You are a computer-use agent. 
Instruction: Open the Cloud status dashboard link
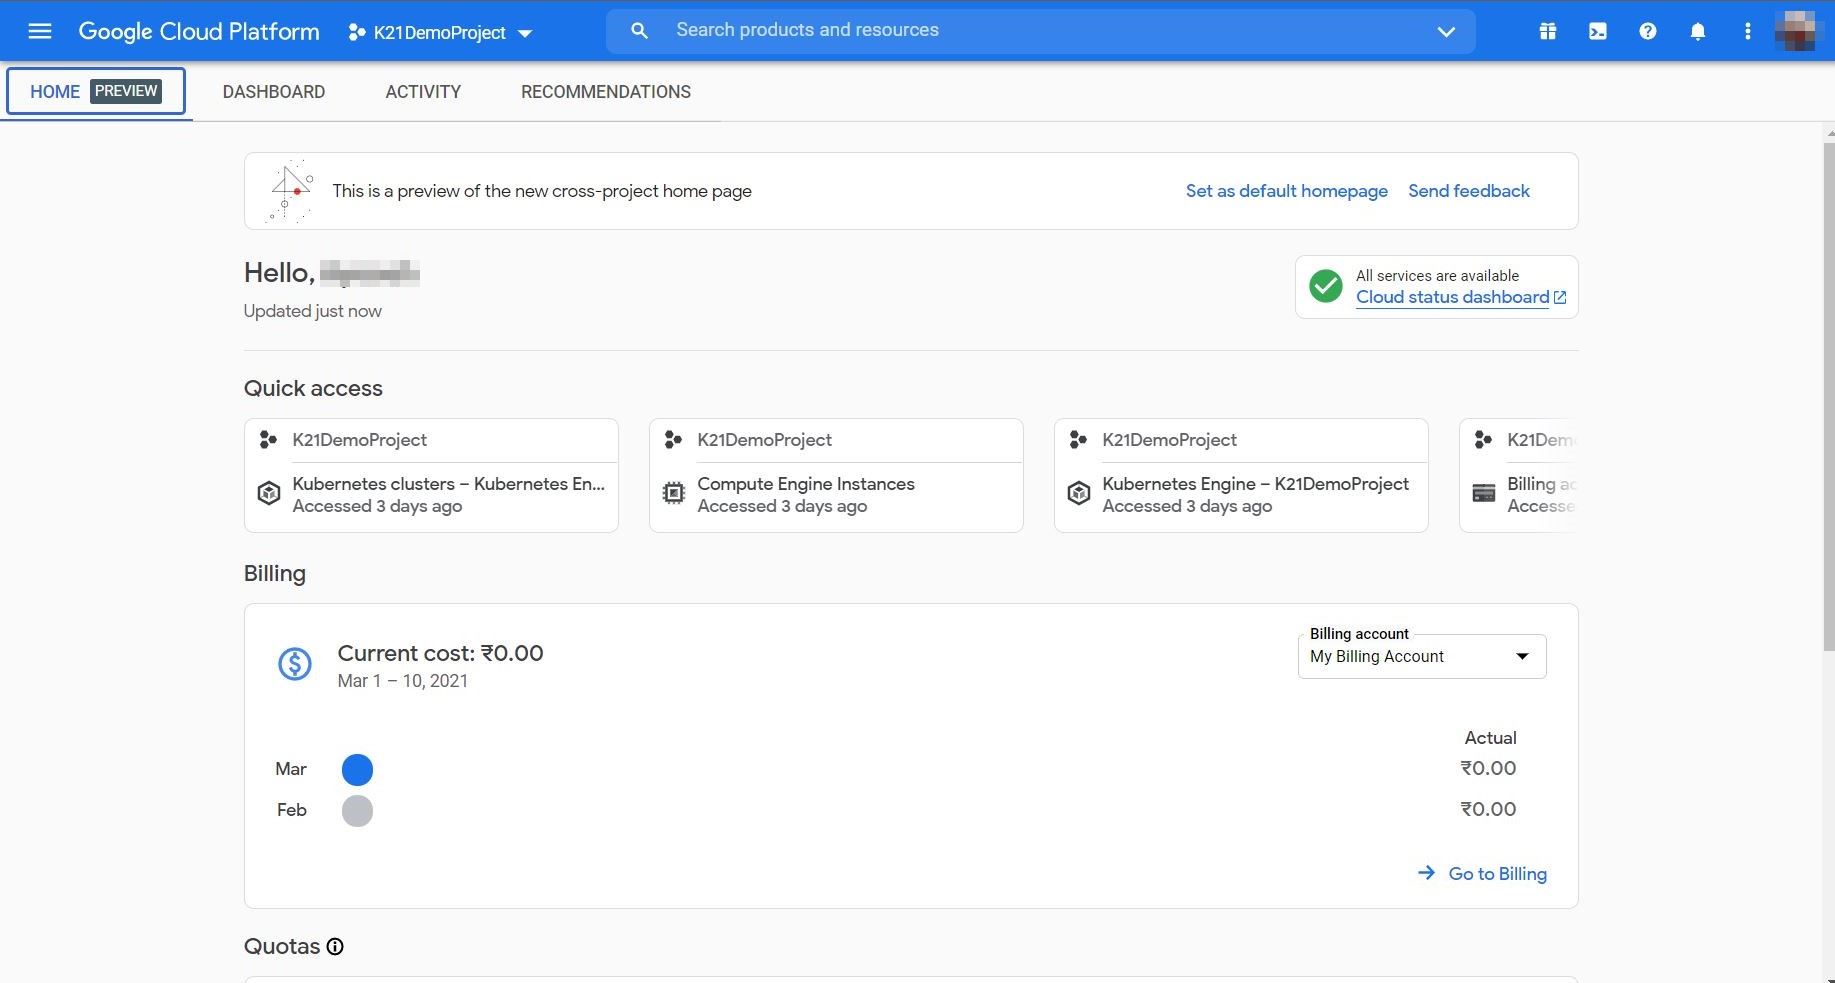click(1451, 297)
